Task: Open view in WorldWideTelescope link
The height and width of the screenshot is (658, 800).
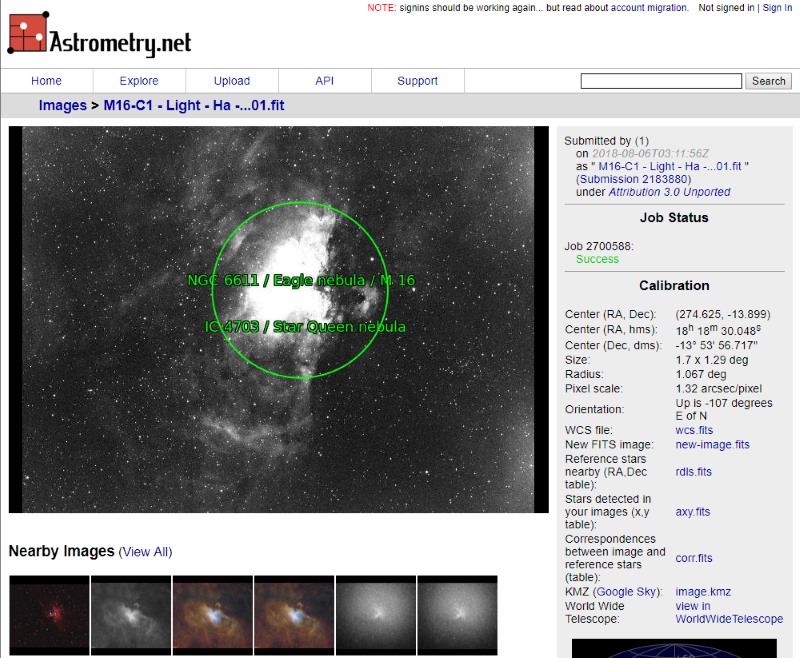Action: (x=729, y=613)
